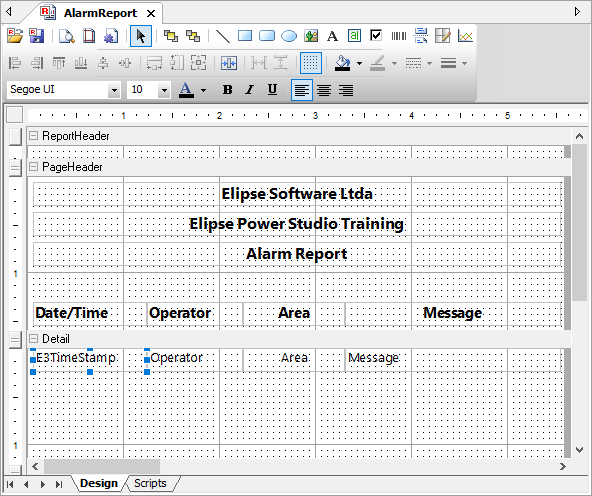
Task: Click horizontal scrollbar right arrow
Action: pyautogui.click(x=563, y=467)
